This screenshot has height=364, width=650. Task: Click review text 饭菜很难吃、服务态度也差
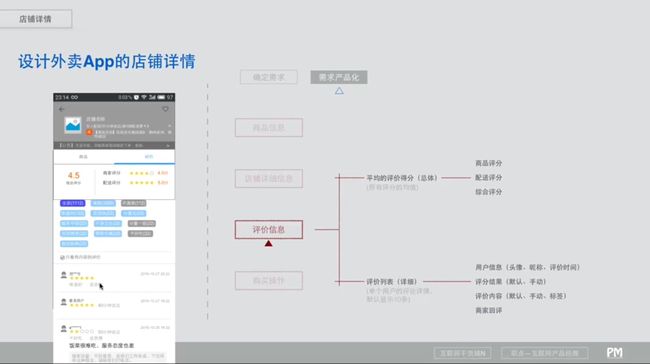tap(101, 345)
